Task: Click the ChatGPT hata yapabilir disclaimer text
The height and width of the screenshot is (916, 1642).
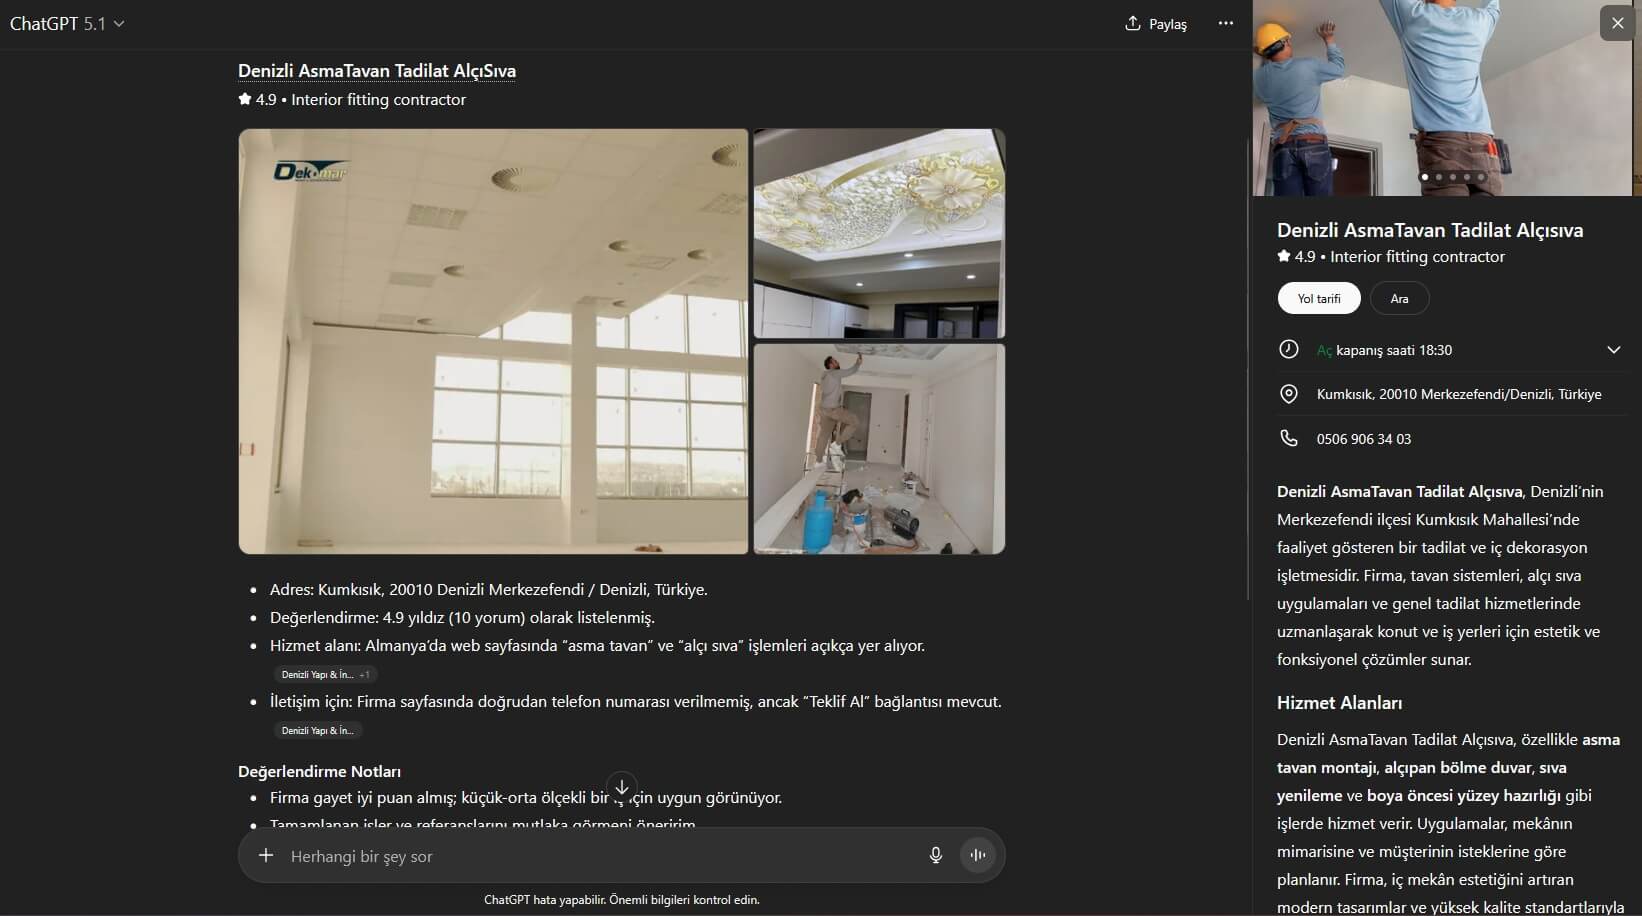Action: 622,900
